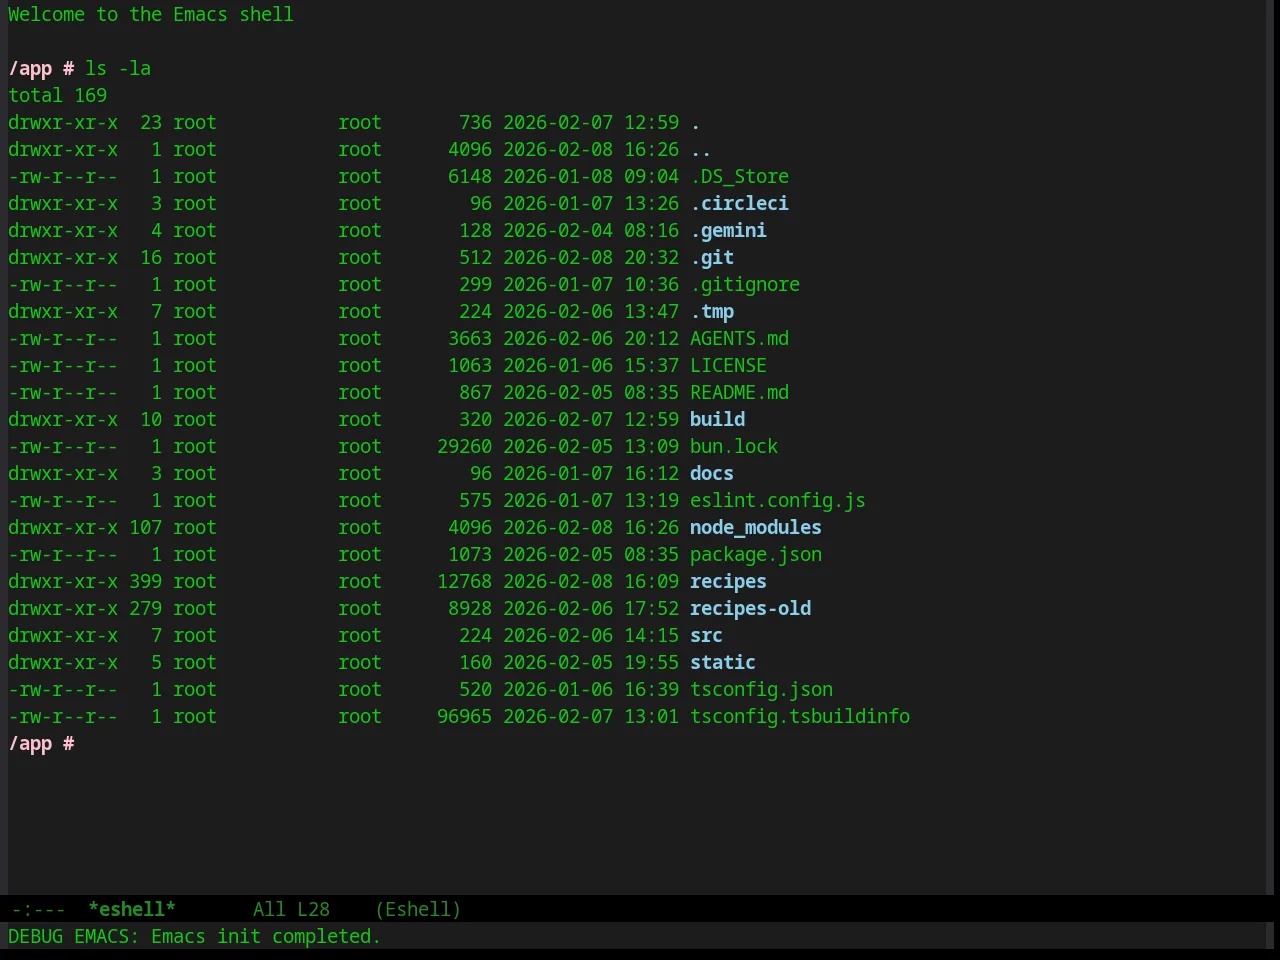1280x960 pixels.
Task: Click the timestamp 20:32 for .git
Action: [x=651, y=258]
